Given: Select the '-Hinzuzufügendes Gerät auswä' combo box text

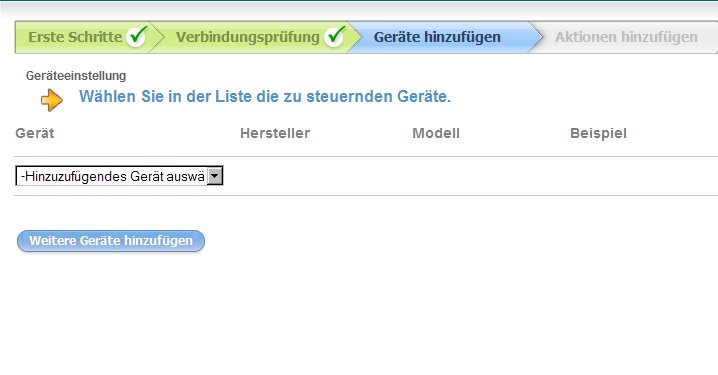Looking at the screenshot, I should click(112, 176).
